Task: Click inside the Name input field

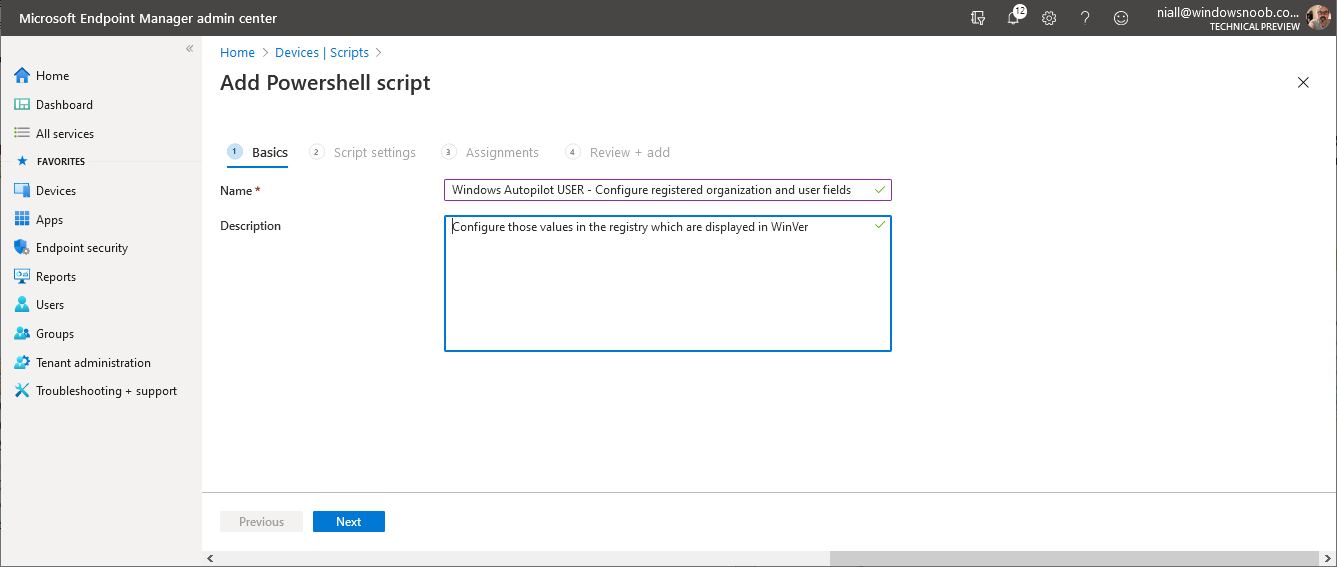Action: 667,190
